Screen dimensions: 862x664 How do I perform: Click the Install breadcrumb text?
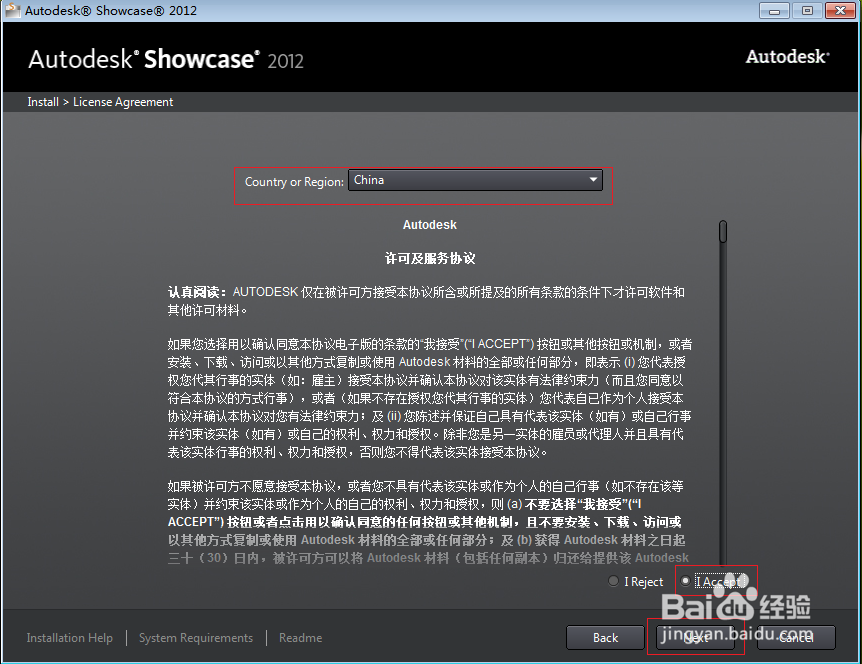43,102
